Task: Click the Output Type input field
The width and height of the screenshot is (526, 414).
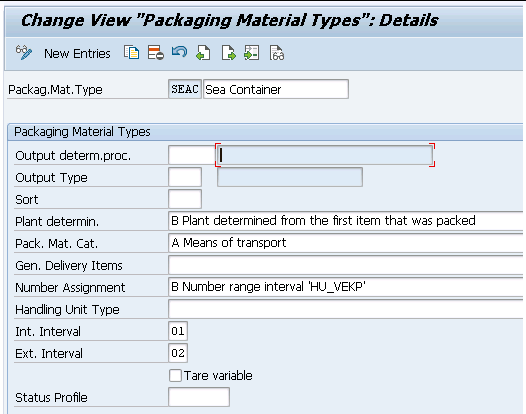Action: coord(185,177)
